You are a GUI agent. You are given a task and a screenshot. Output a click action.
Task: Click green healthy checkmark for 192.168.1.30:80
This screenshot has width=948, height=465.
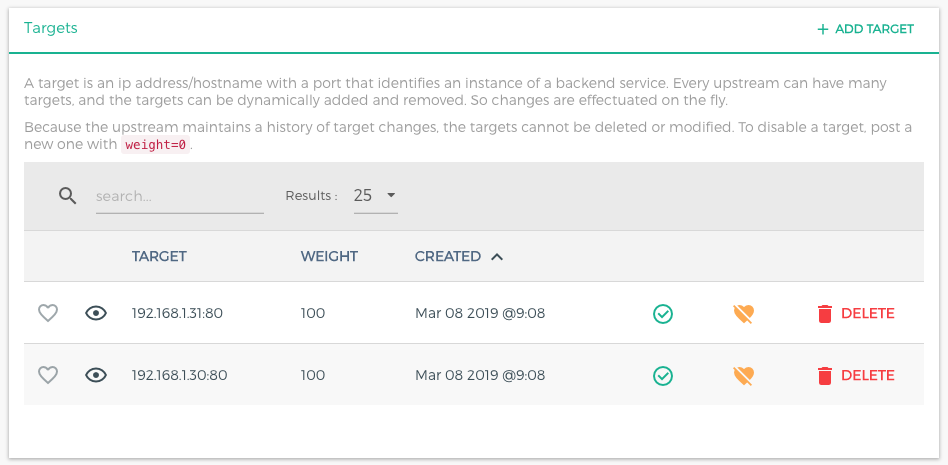(662, 376)
